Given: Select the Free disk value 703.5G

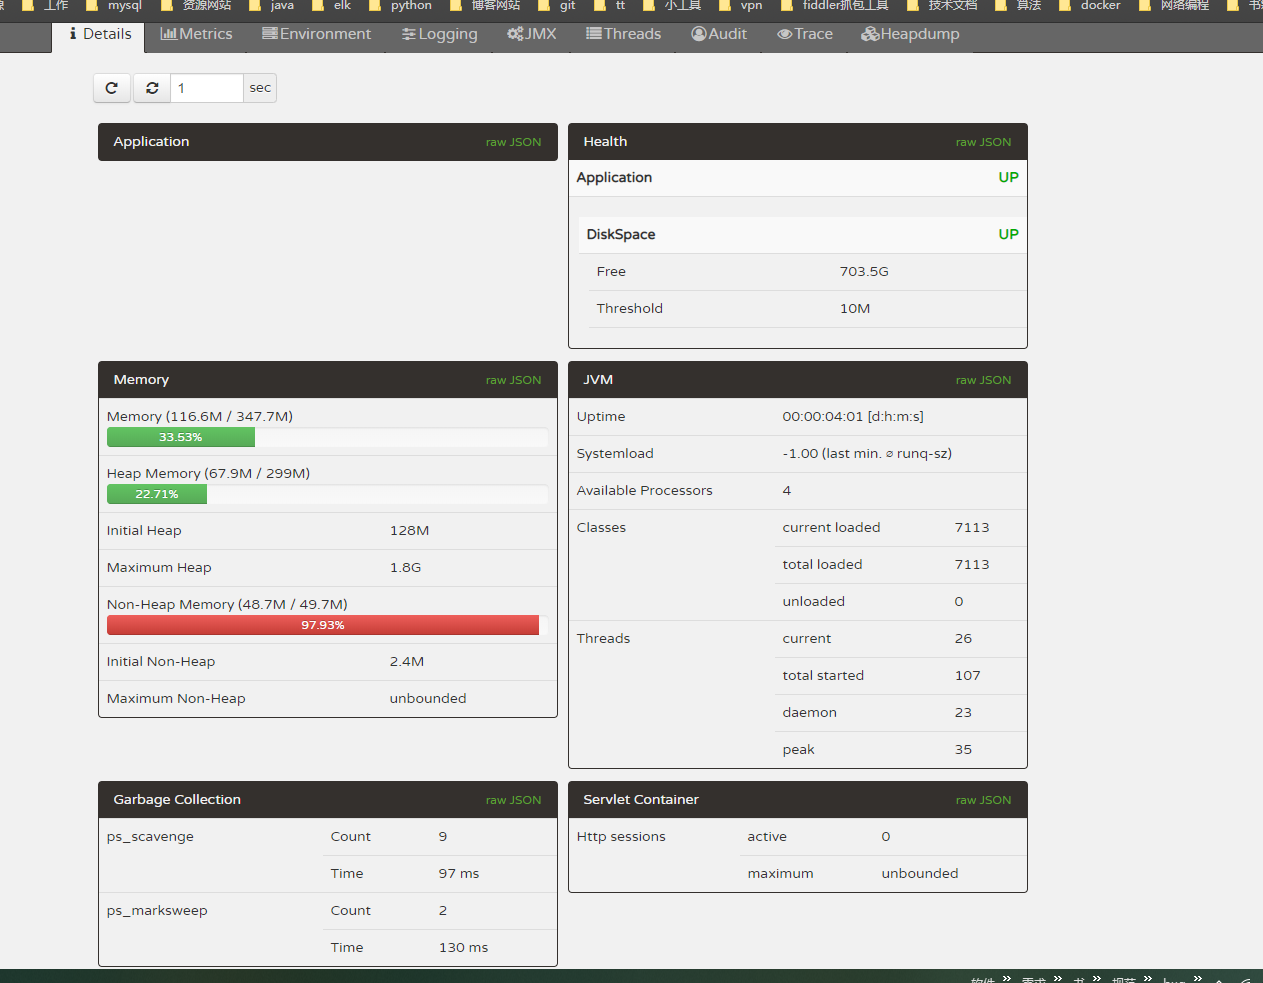Looking at the screenshot, I should (864, 272).
